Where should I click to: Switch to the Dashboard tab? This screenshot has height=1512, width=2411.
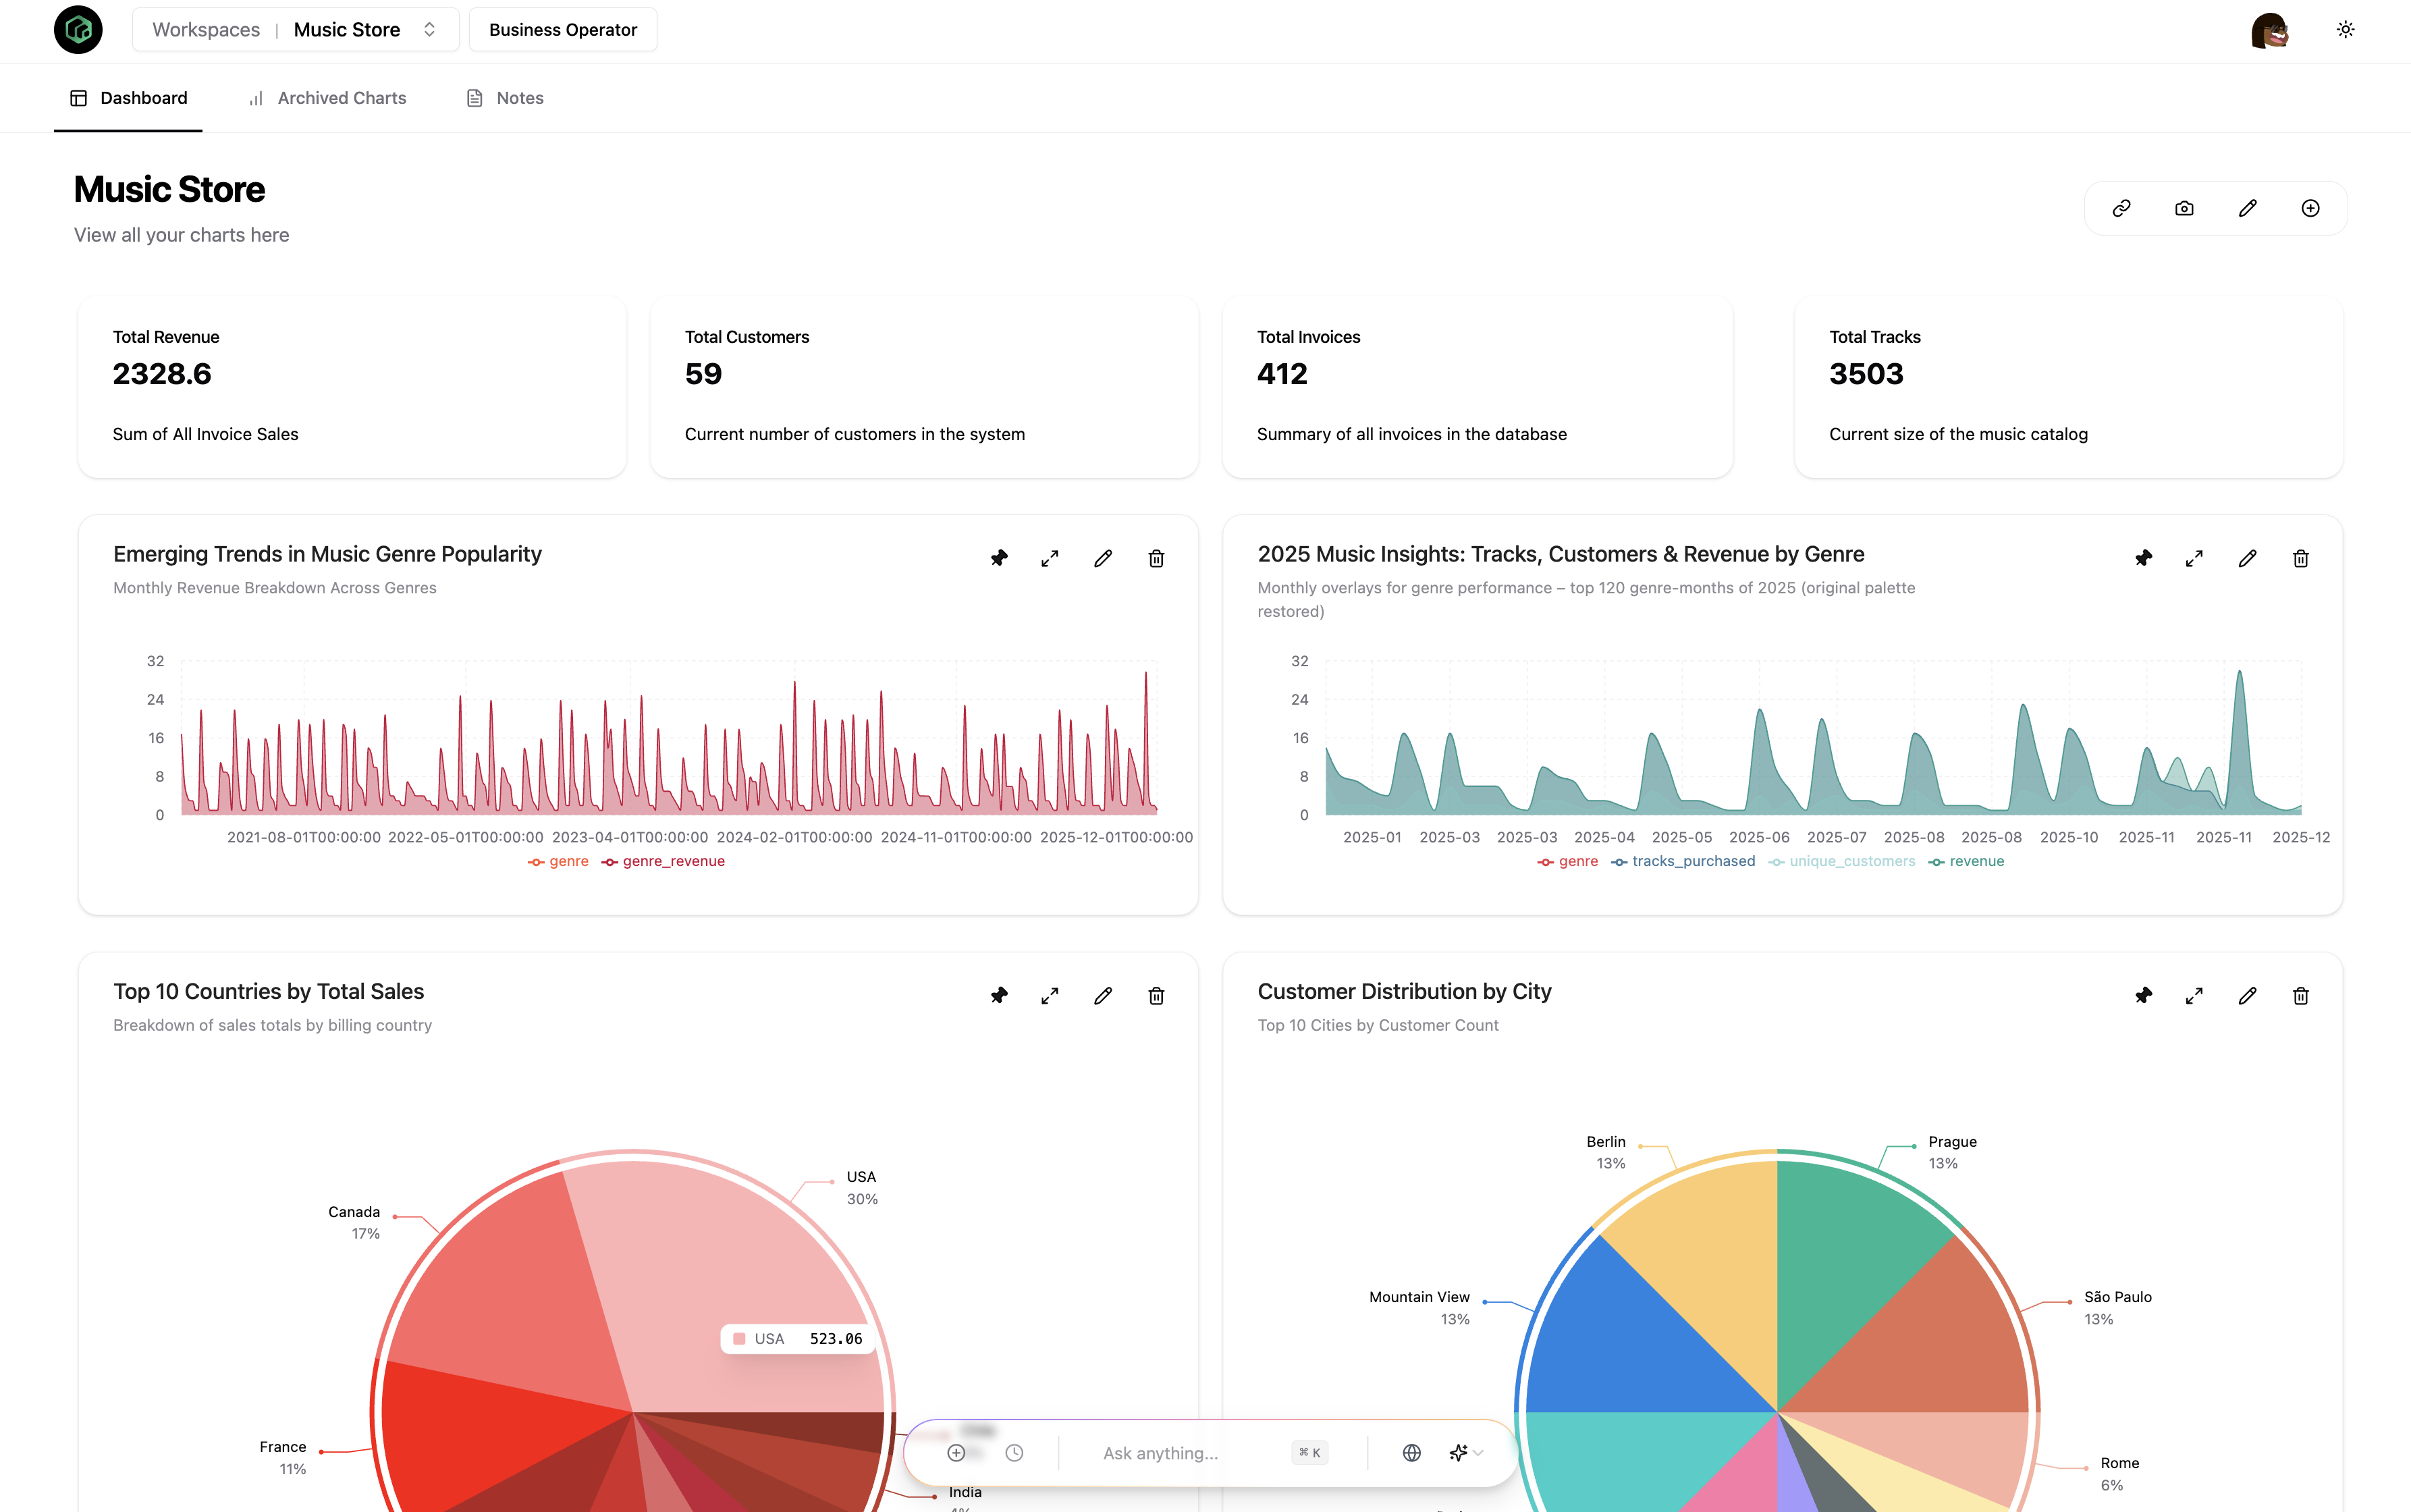[128, 98]
